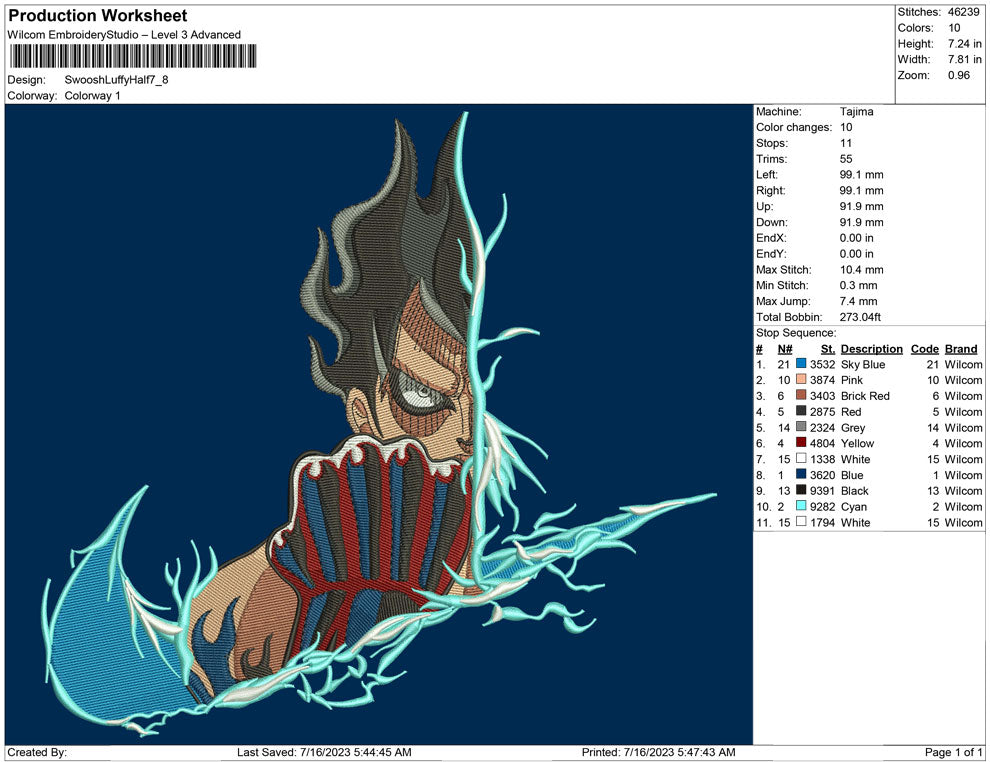Click the St. column header
This screenshot has height=762, width=990.
coord(827,349)
